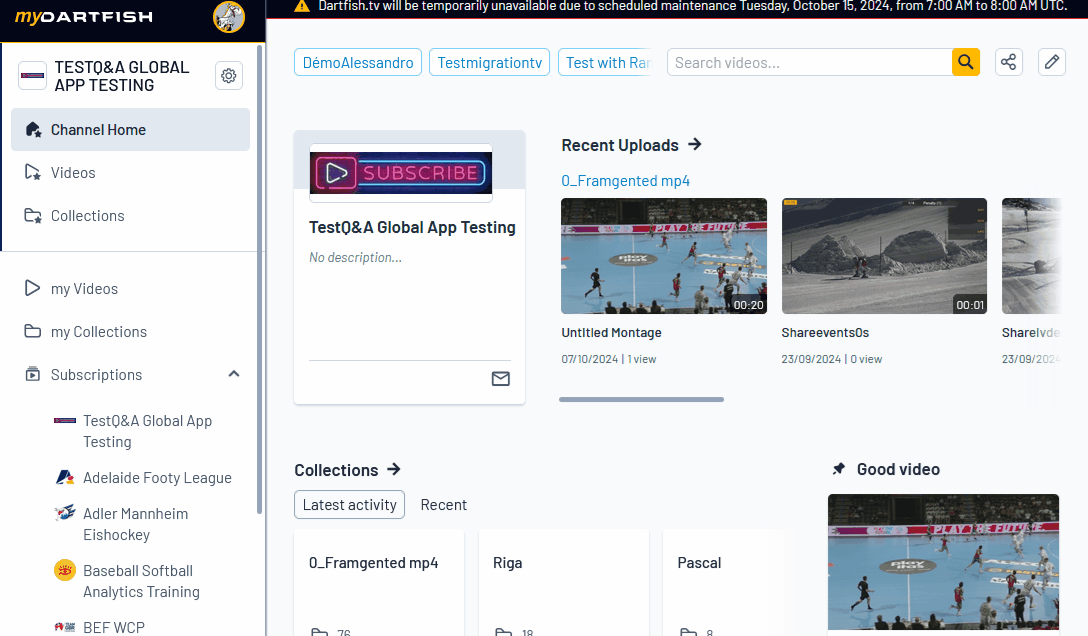The width and height of the screenshot is (1088, 636).
Task: Click the TestQ&A channel logo in sidebar header
Action: pyautogui.click(x=33, y=76)
